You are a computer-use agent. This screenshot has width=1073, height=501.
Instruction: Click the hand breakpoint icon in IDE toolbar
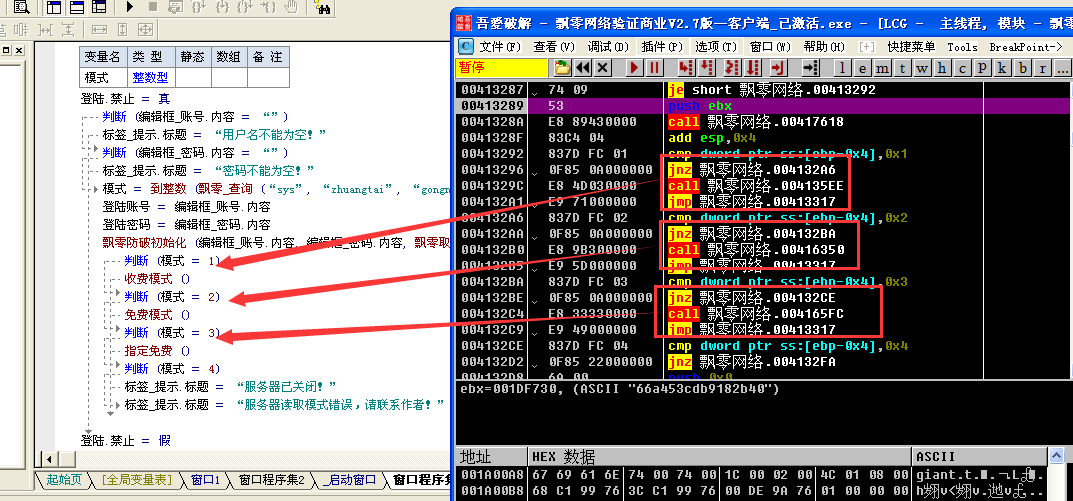[292, 8]
